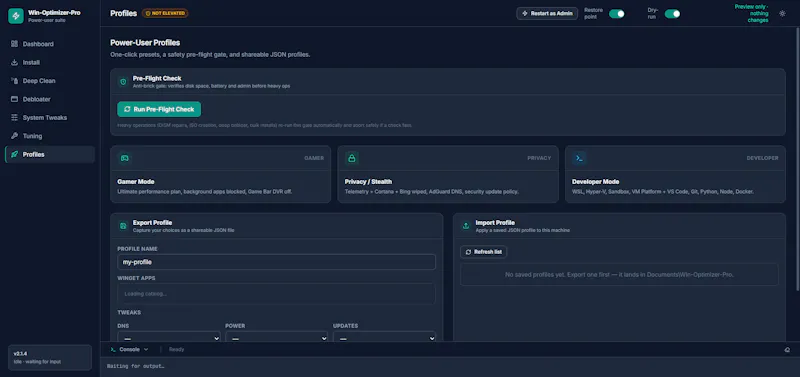The width and height of the screenshot is (800, 377).
Task: Click the Deep Clean spray icon
Action: (x=14, y=81)
